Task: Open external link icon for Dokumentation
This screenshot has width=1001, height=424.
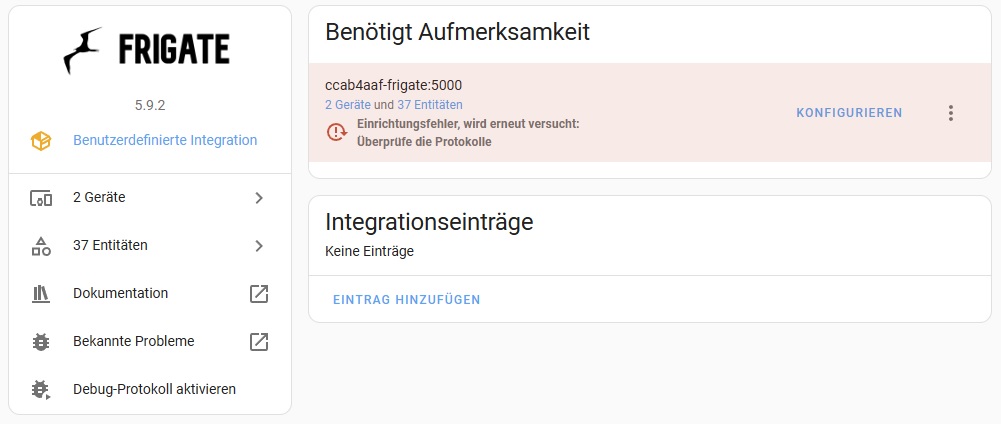Action: [x=259, y=294]
